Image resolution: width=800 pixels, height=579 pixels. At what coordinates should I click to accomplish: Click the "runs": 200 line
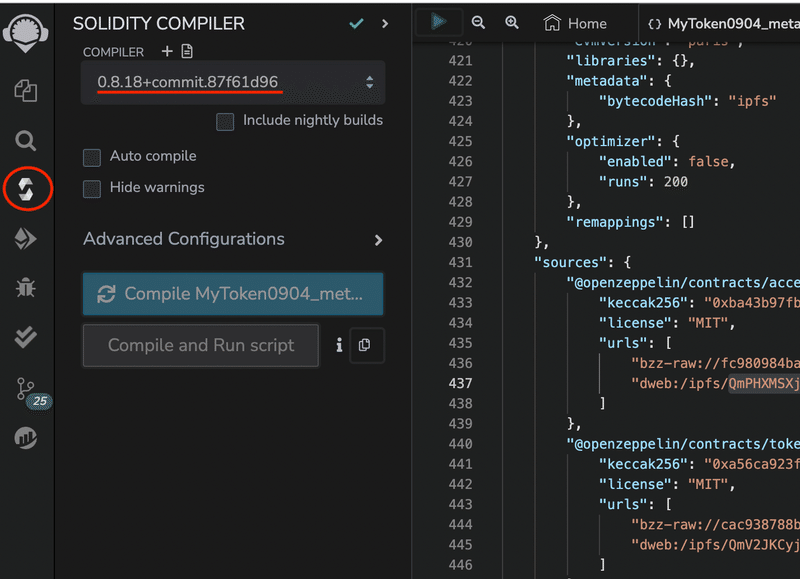pos(643,182)
